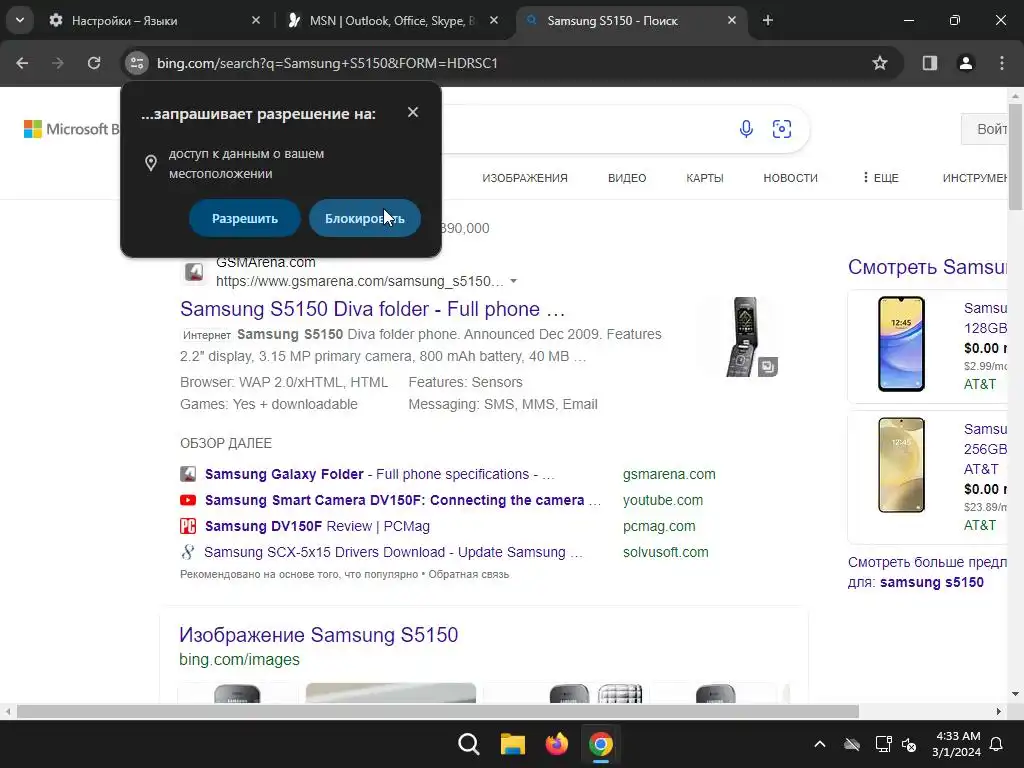Open Изображение Samsung S5150 heading
1024x768 pixels.
click(319, 635)
